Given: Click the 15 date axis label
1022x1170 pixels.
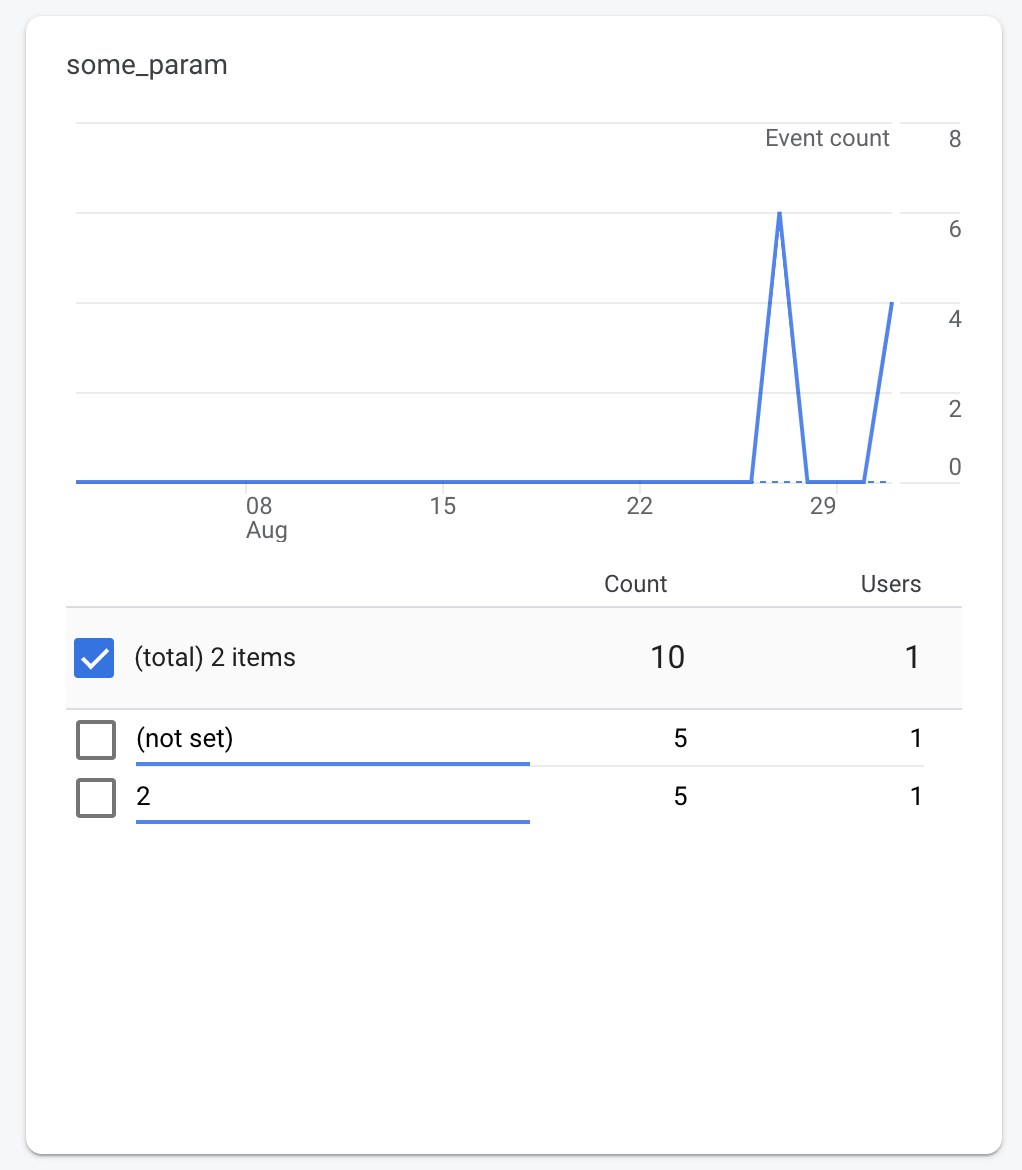Looking at the screenshot, I should (443, 506).
